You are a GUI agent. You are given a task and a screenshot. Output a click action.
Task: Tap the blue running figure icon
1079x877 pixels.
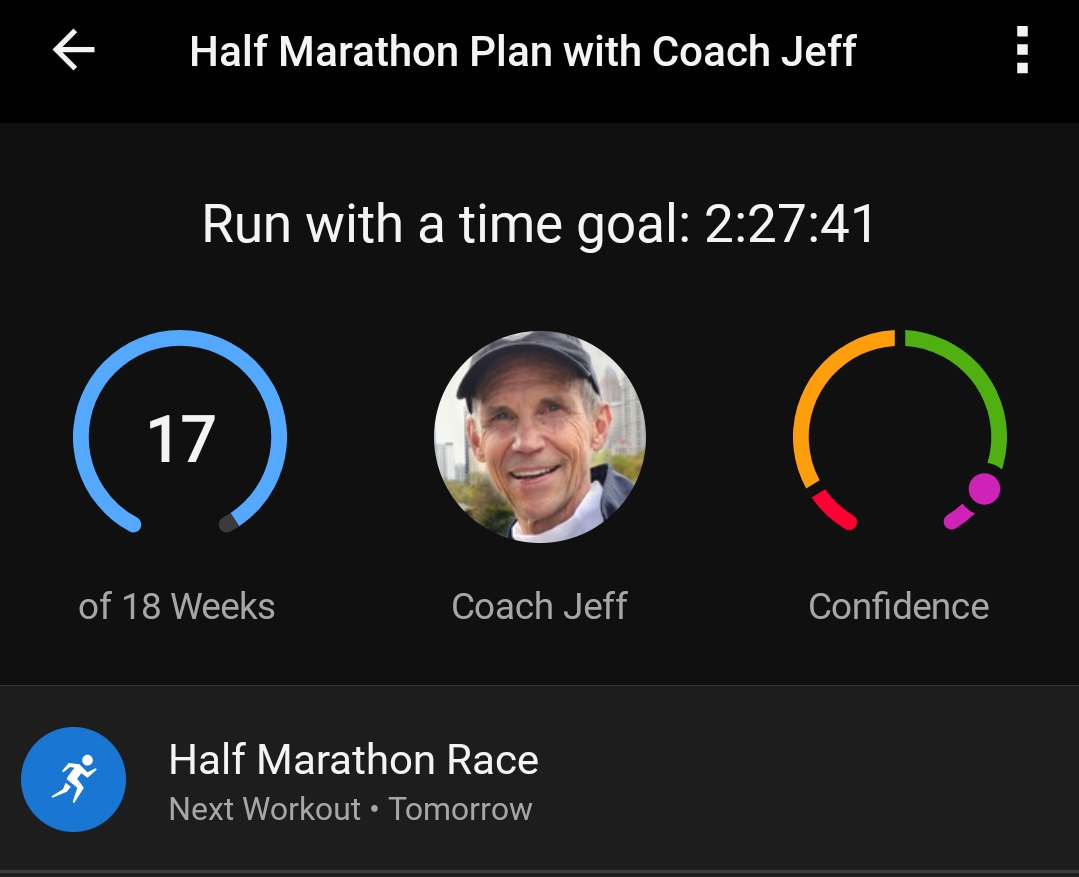[74, 780]
